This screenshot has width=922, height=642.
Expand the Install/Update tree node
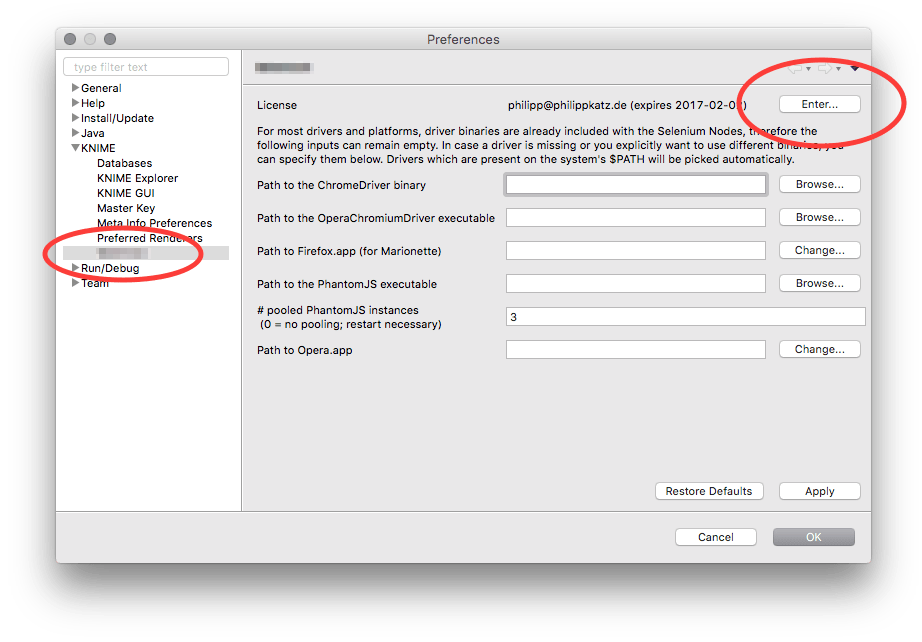pos(75,118)
